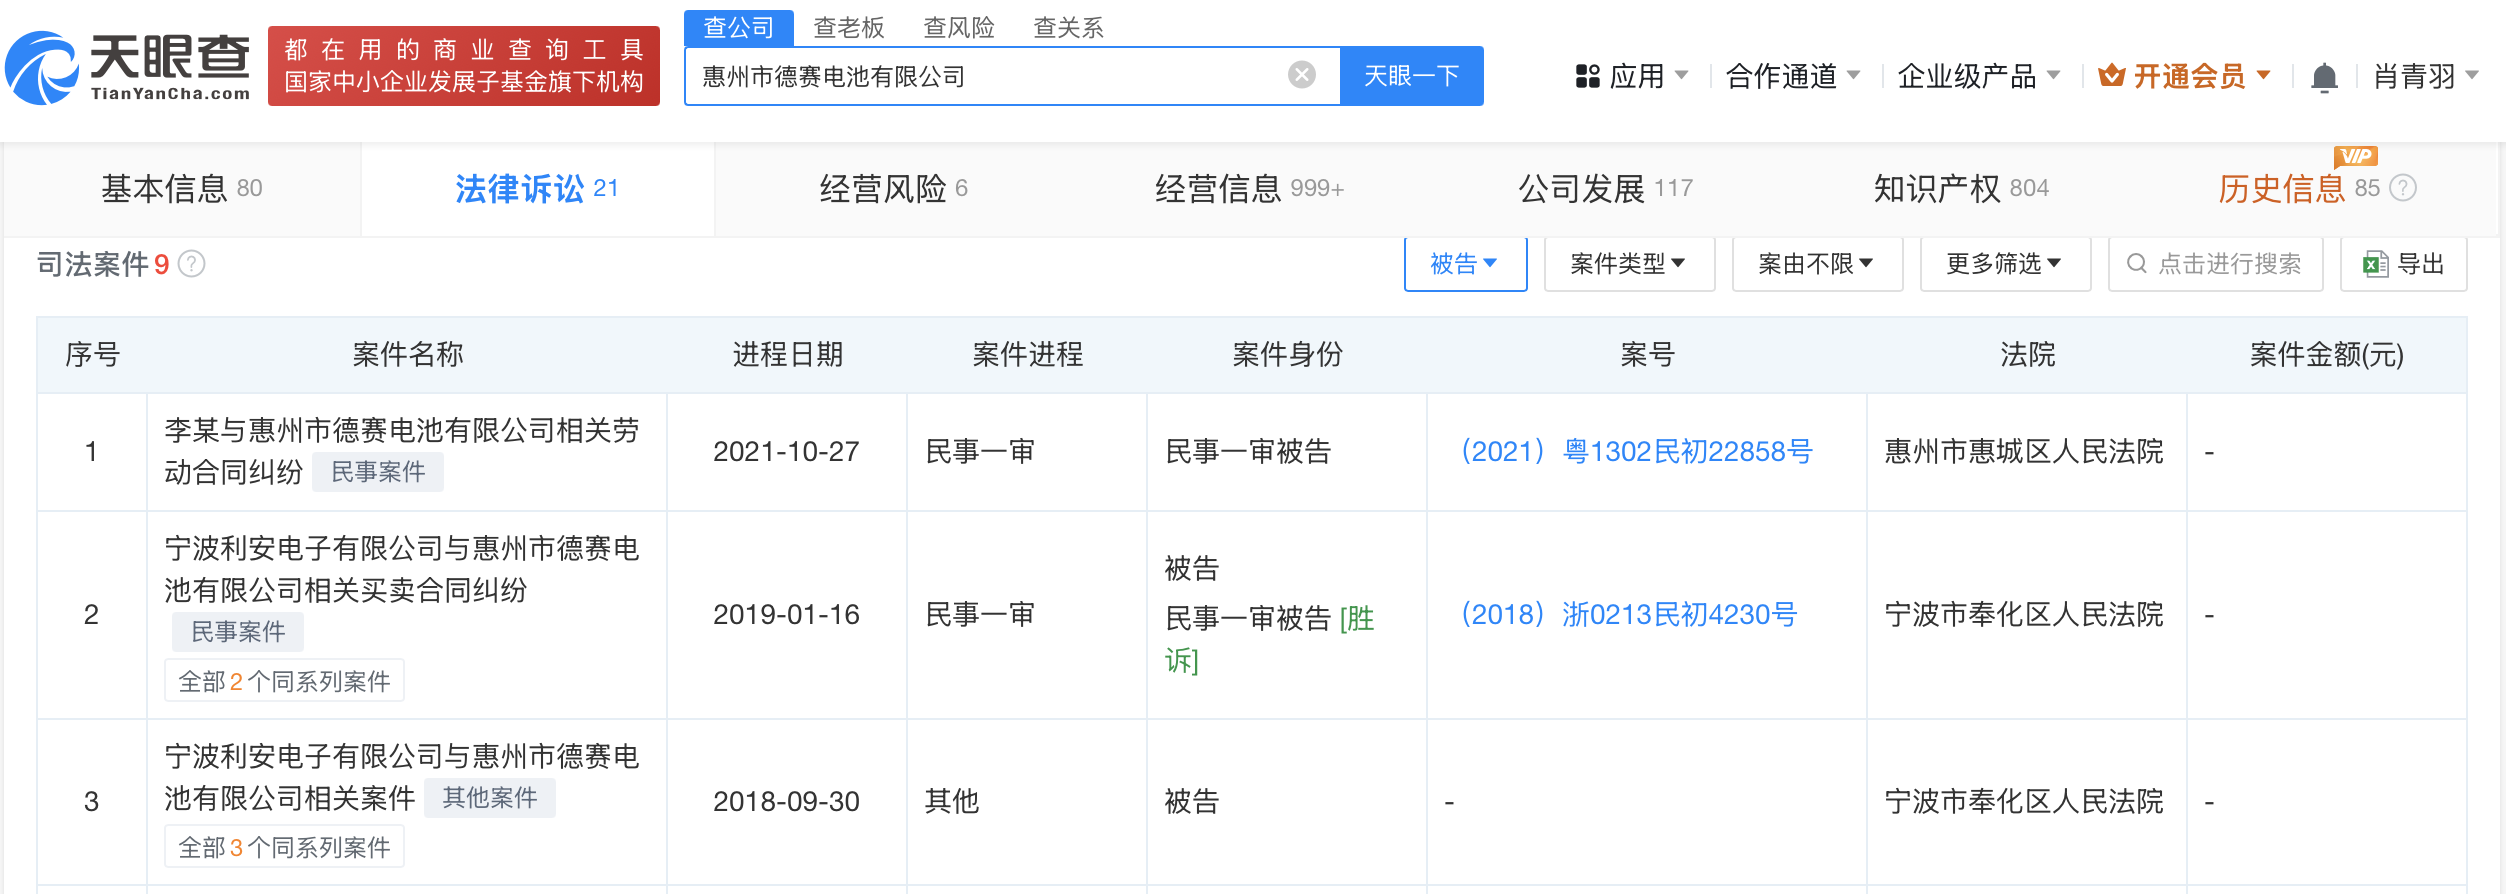Open case link (2021)粤1302民初22858号
Image resolution: width=2506 pixels, height=894 pixels.
[x=1636, y=451]
